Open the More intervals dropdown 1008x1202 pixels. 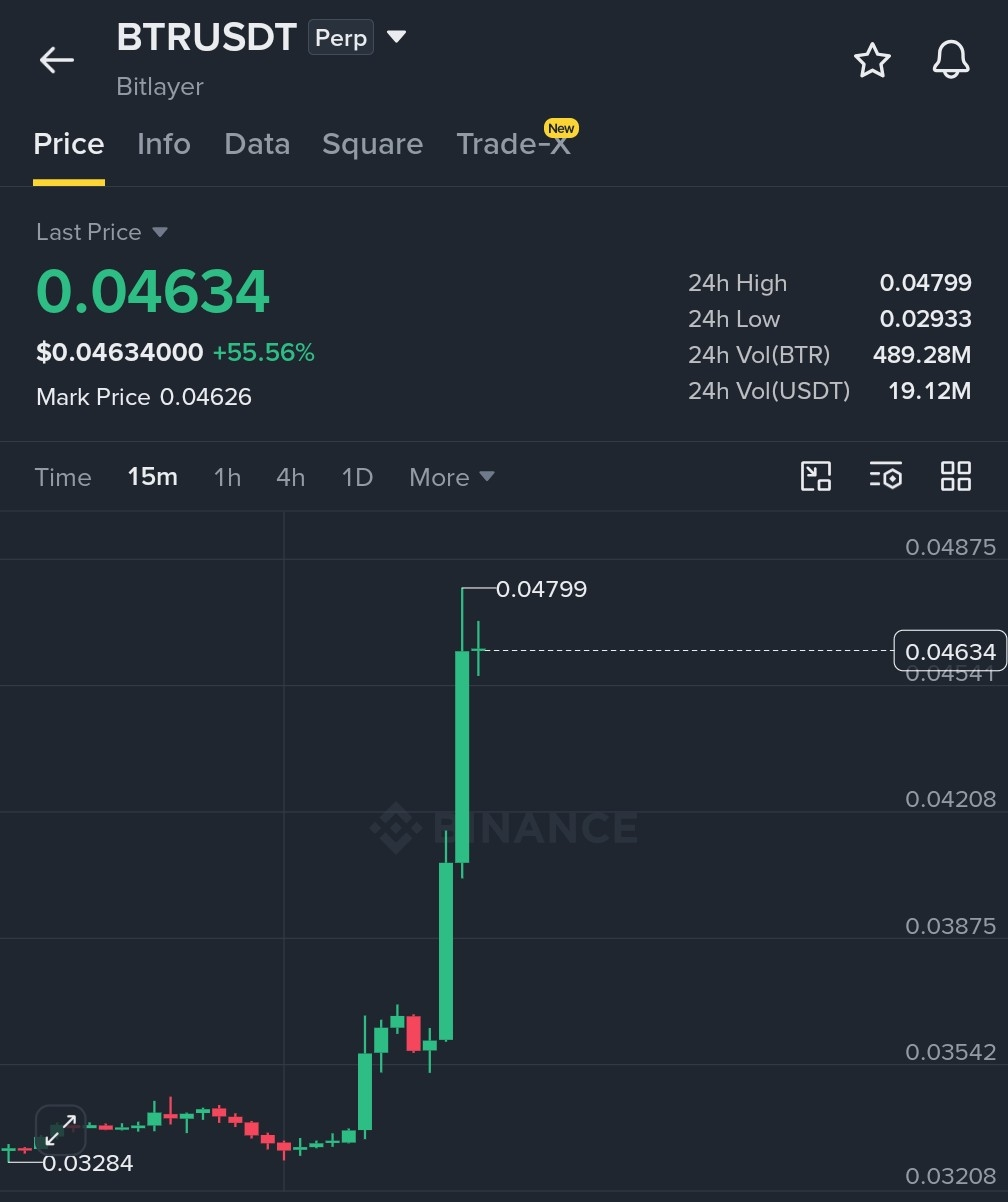[x=452, y=477]
